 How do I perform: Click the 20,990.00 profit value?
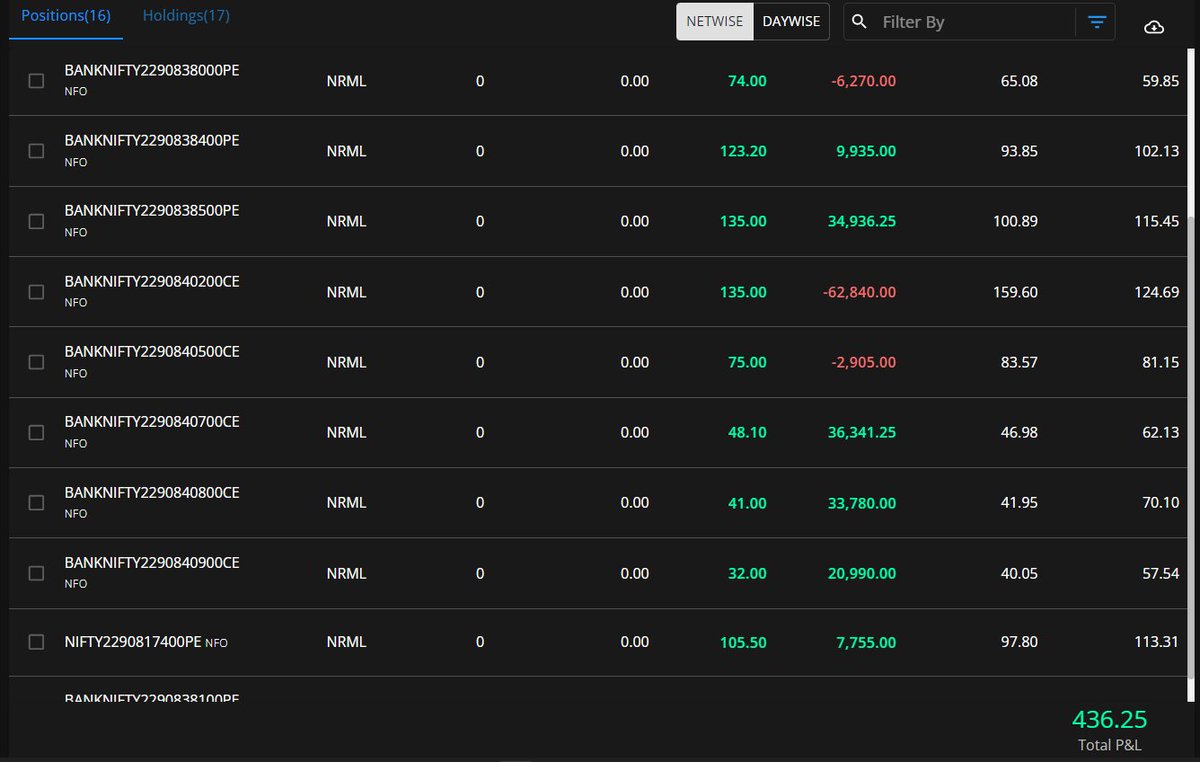click(862, 573)
